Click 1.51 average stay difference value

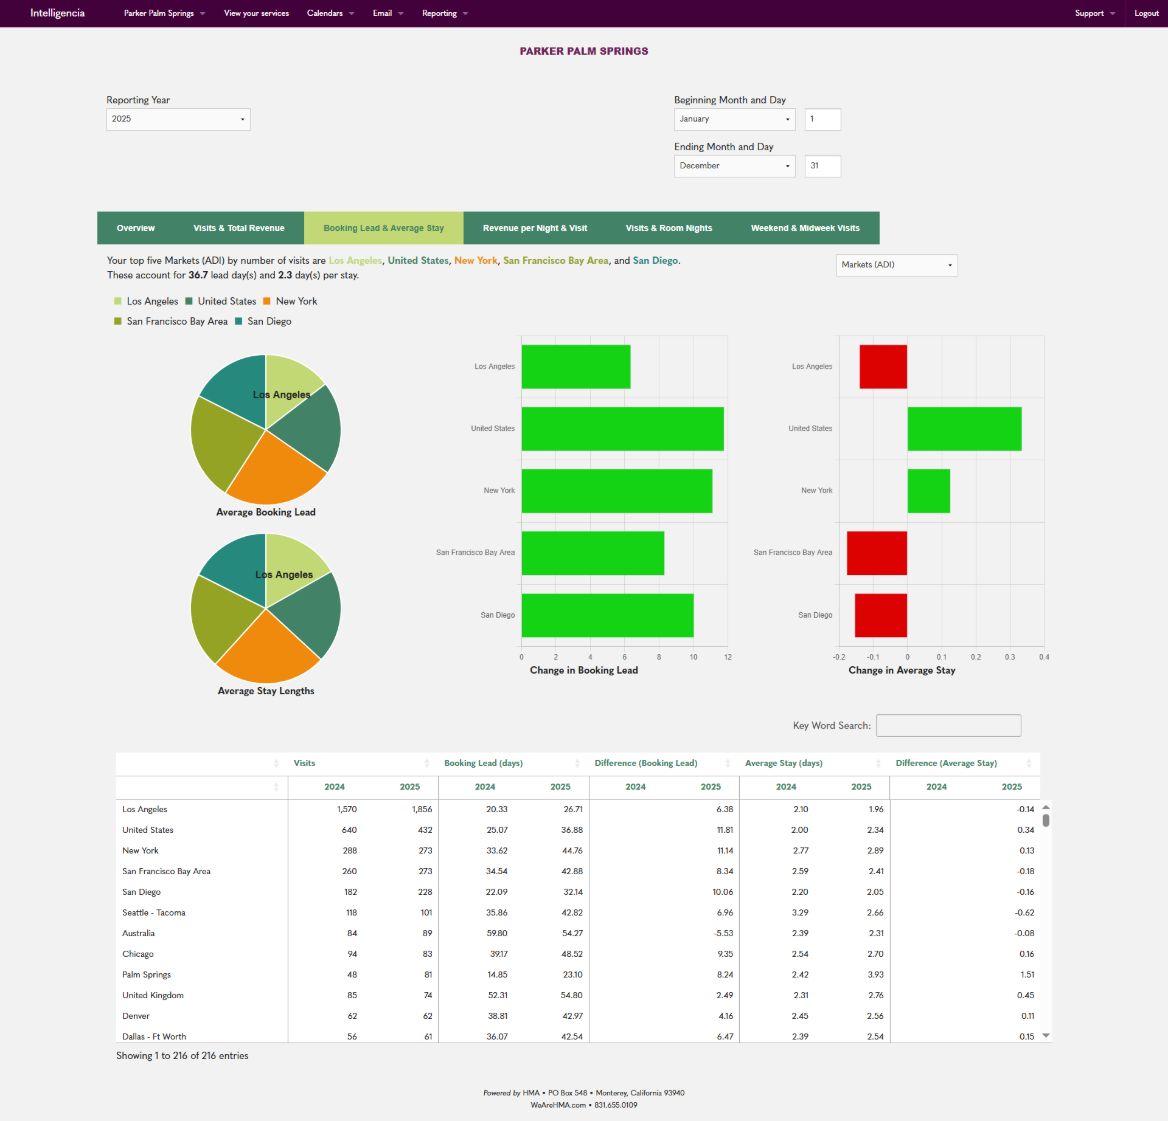(x=1027, y=975)
